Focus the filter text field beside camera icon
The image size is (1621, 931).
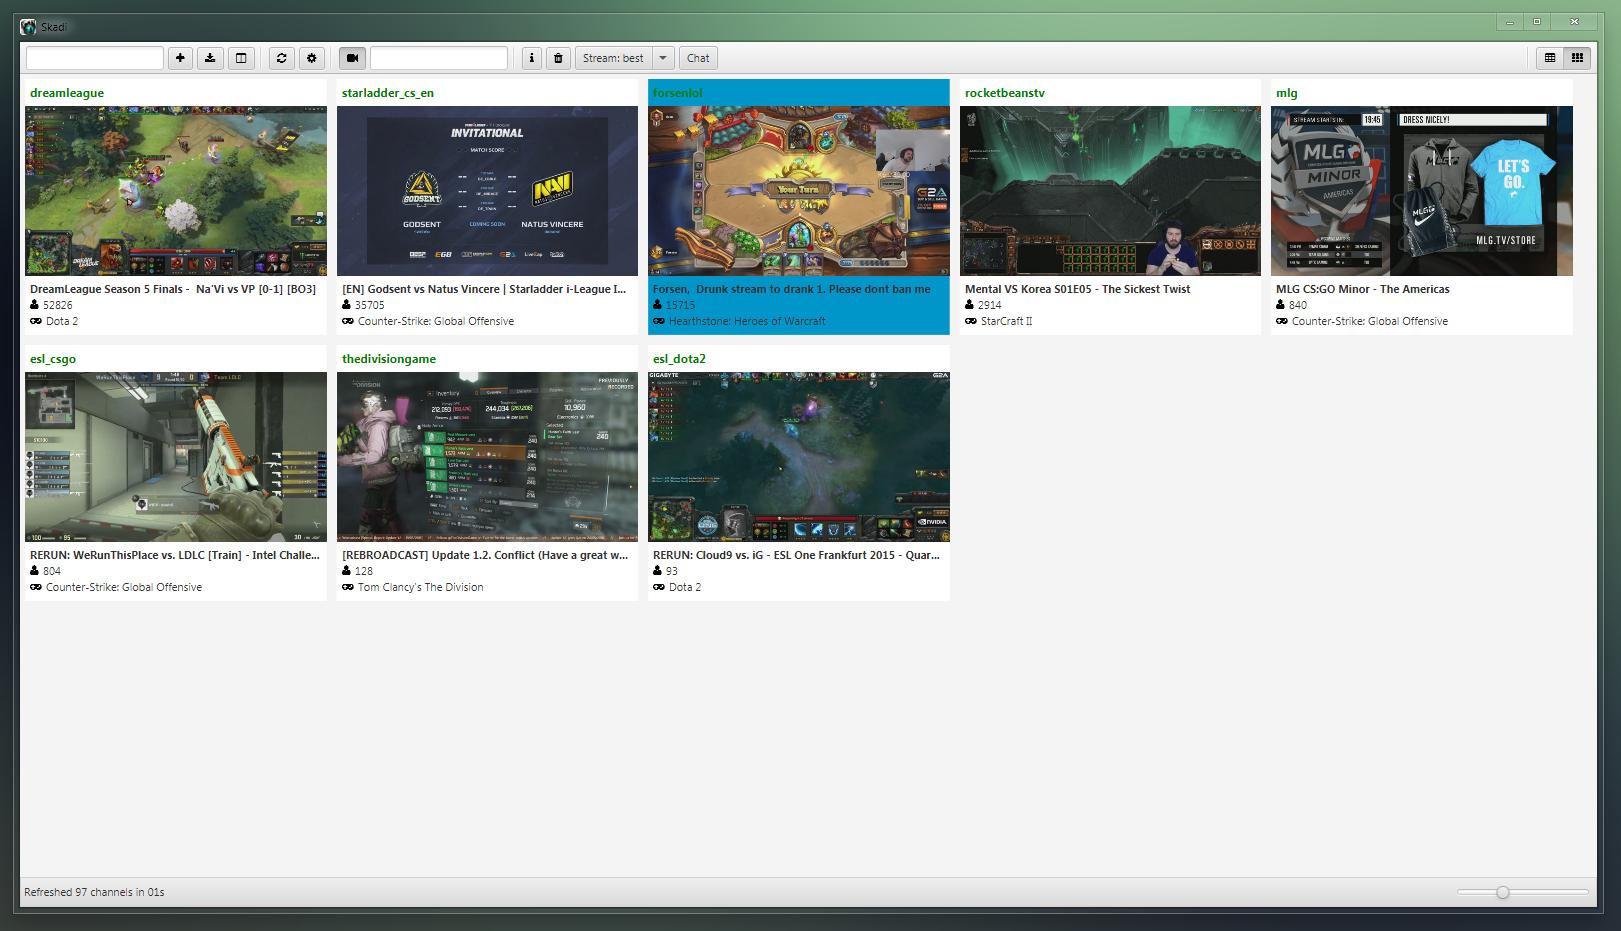(x=439, y=58)
